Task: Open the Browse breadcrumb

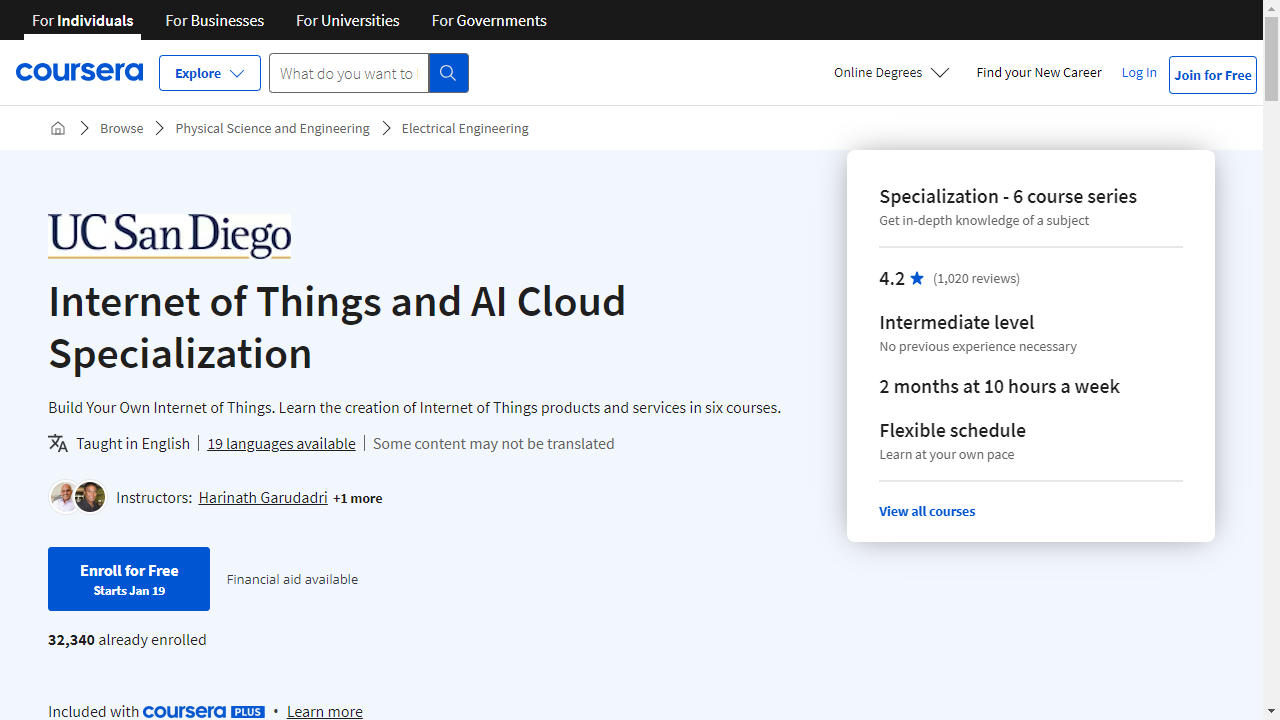Action: click(x=122, y=128)
